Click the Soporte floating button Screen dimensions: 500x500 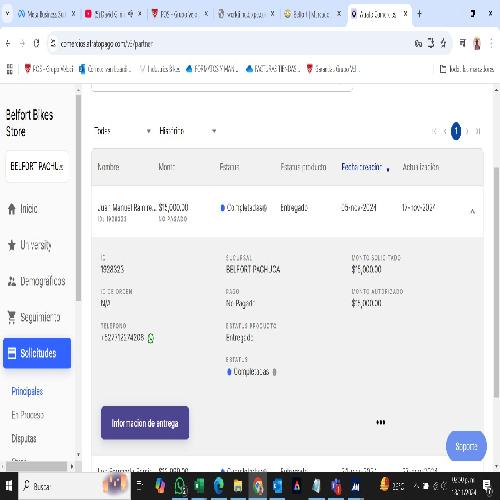[466, 446]
